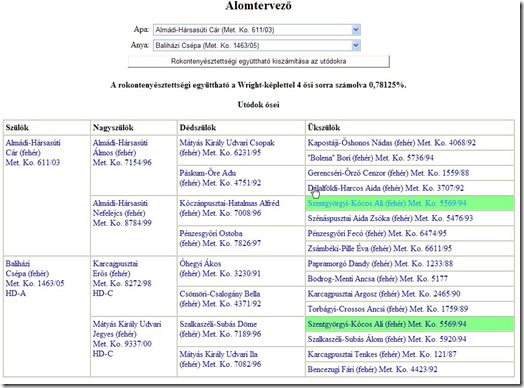
Task: Open Karcagpusztai Erős grandparent link
Action: 122,278
